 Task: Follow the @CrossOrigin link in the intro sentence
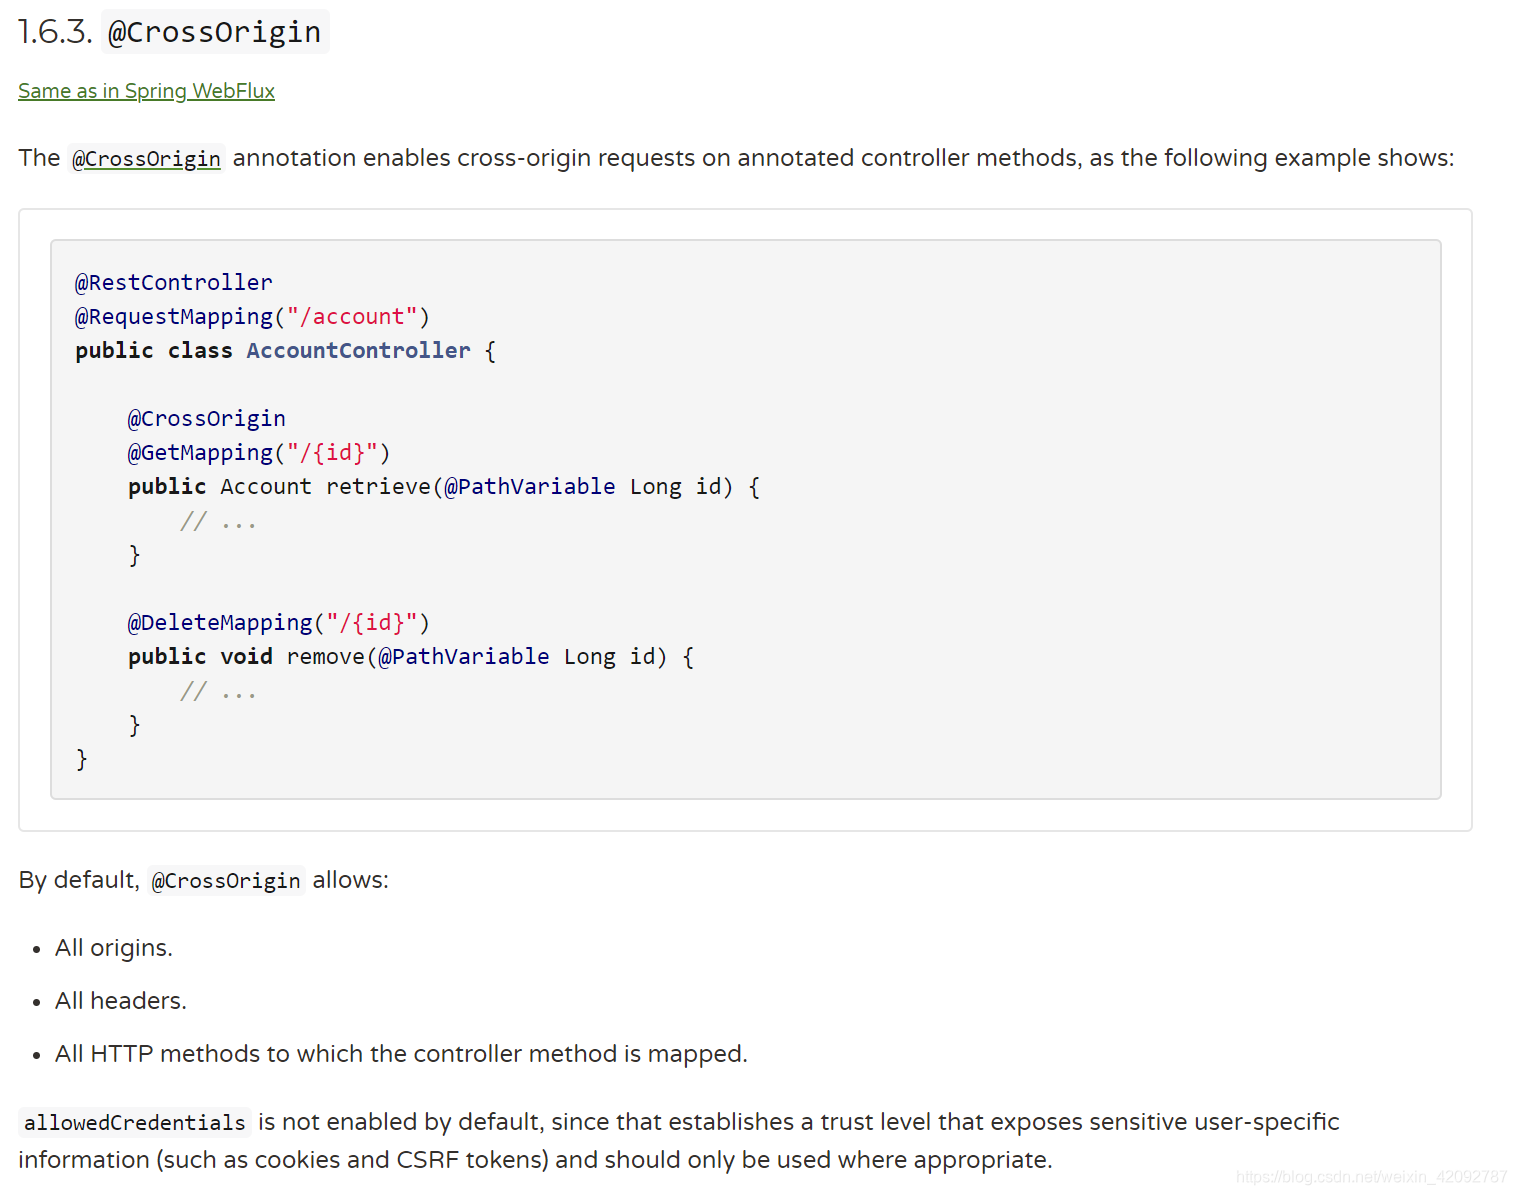tap(147, 159)
